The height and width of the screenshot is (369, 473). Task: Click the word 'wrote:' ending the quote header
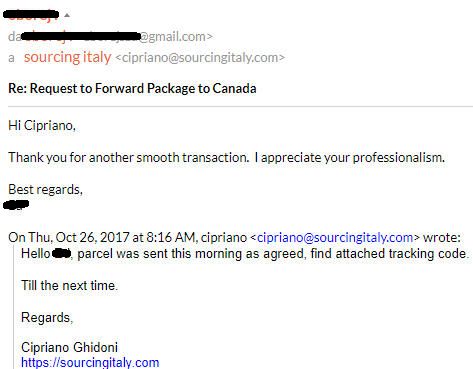pos(442,238)
